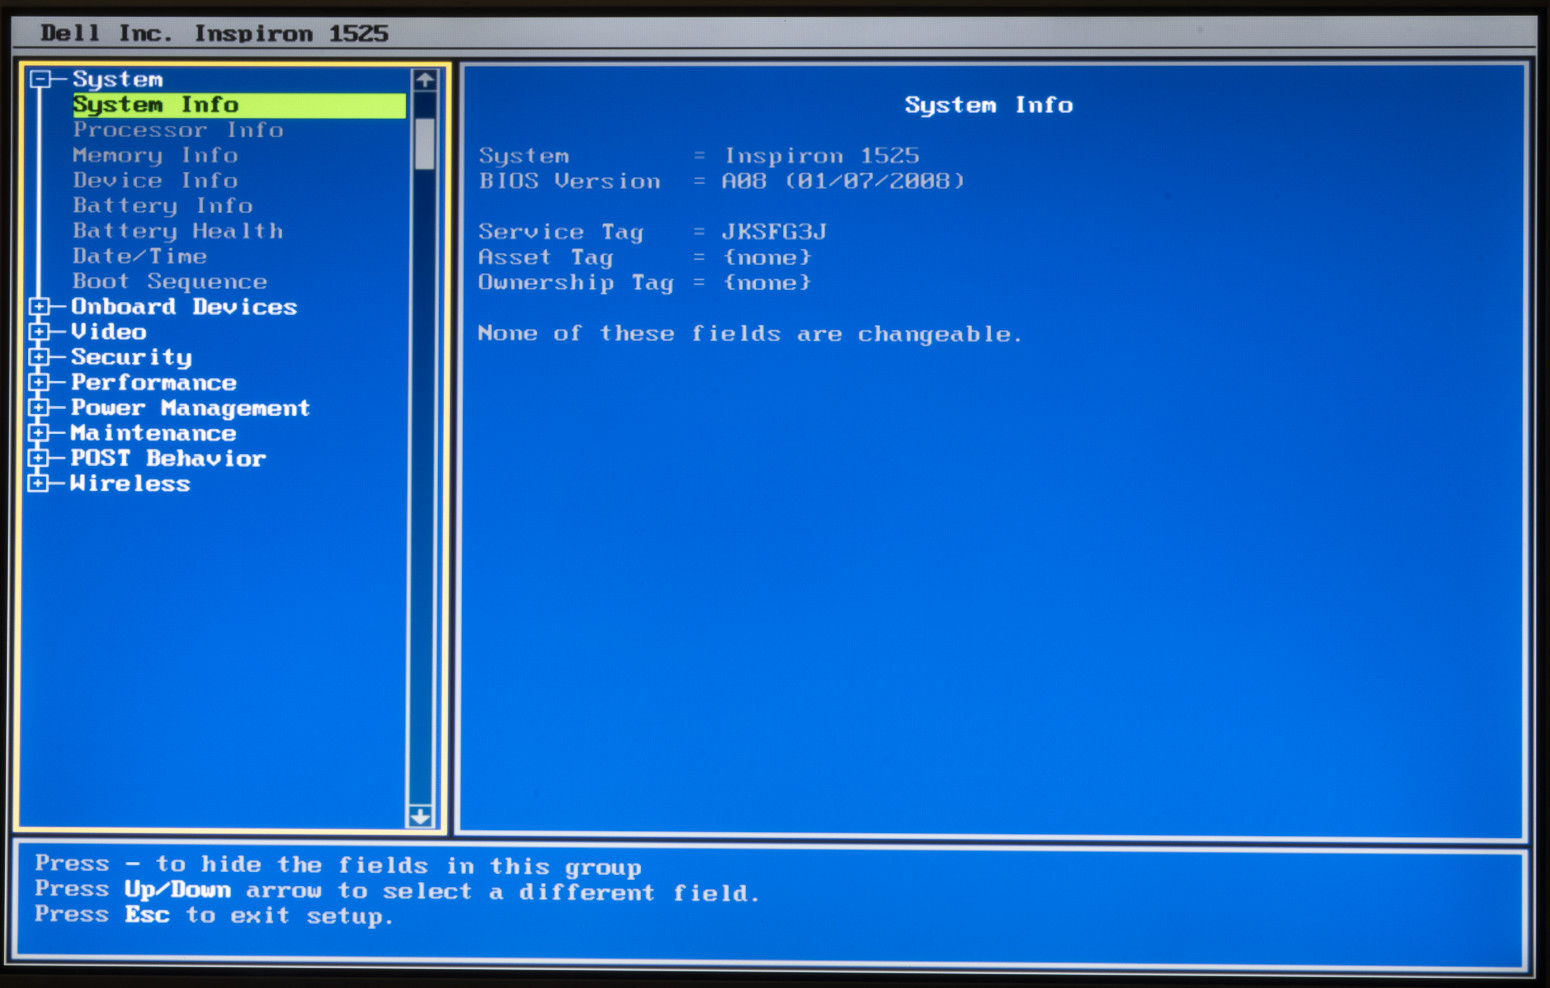This screenshot has width=1550, height=988.
Task: Expand the Wireless group
Action: (x=39, y=482)
